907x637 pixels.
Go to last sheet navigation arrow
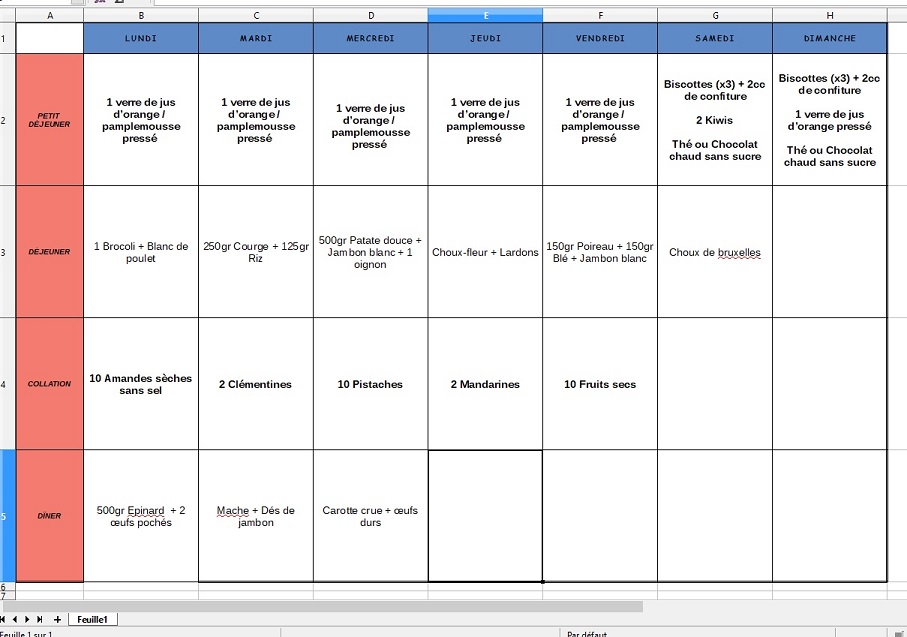coord(39,619)
